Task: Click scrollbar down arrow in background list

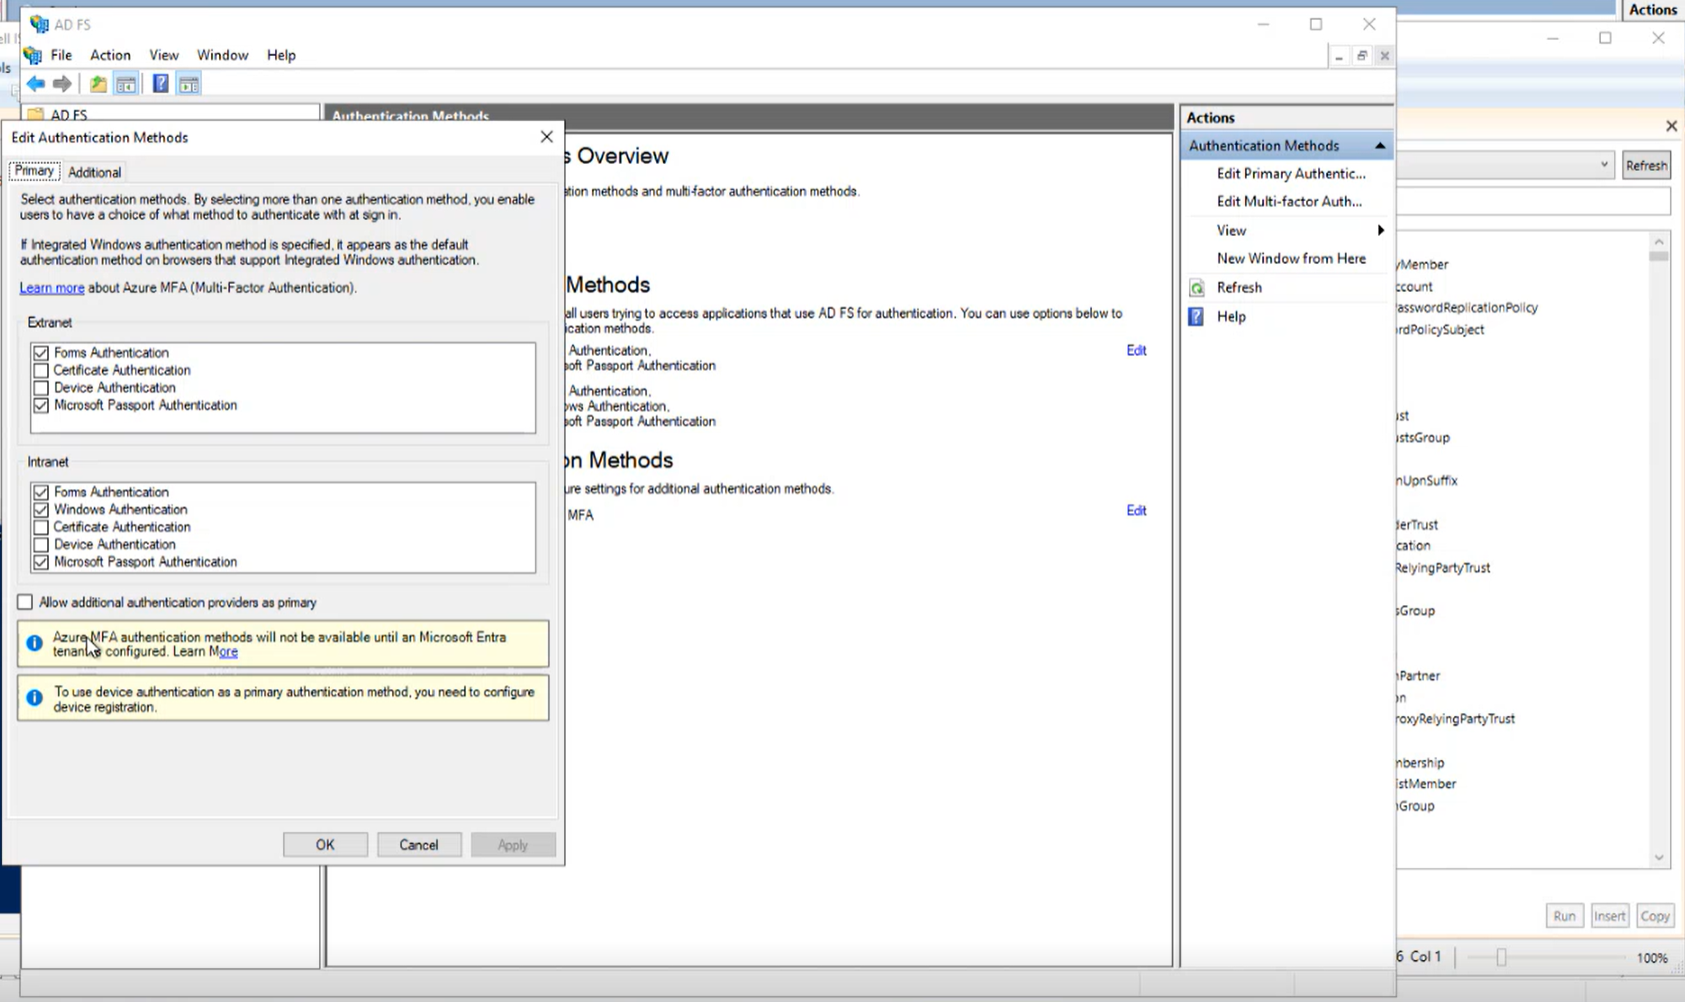Action: [x=1659, y=858]
